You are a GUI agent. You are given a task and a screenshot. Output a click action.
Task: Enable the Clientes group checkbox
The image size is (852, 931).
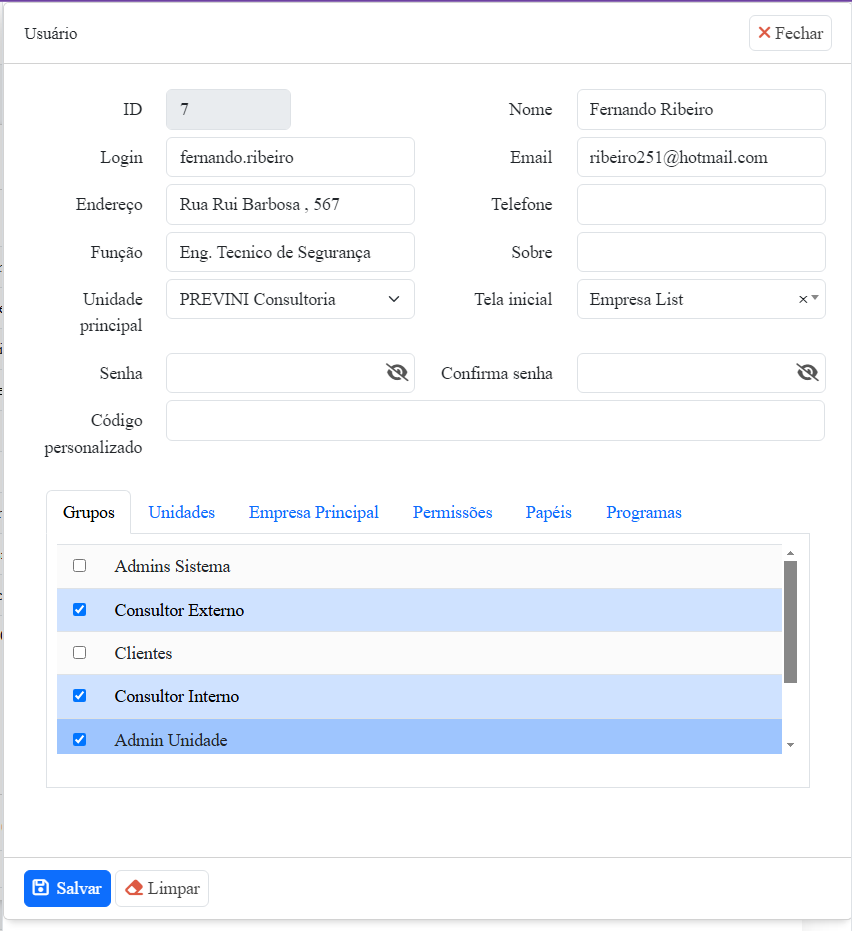(x=80, y=653)
